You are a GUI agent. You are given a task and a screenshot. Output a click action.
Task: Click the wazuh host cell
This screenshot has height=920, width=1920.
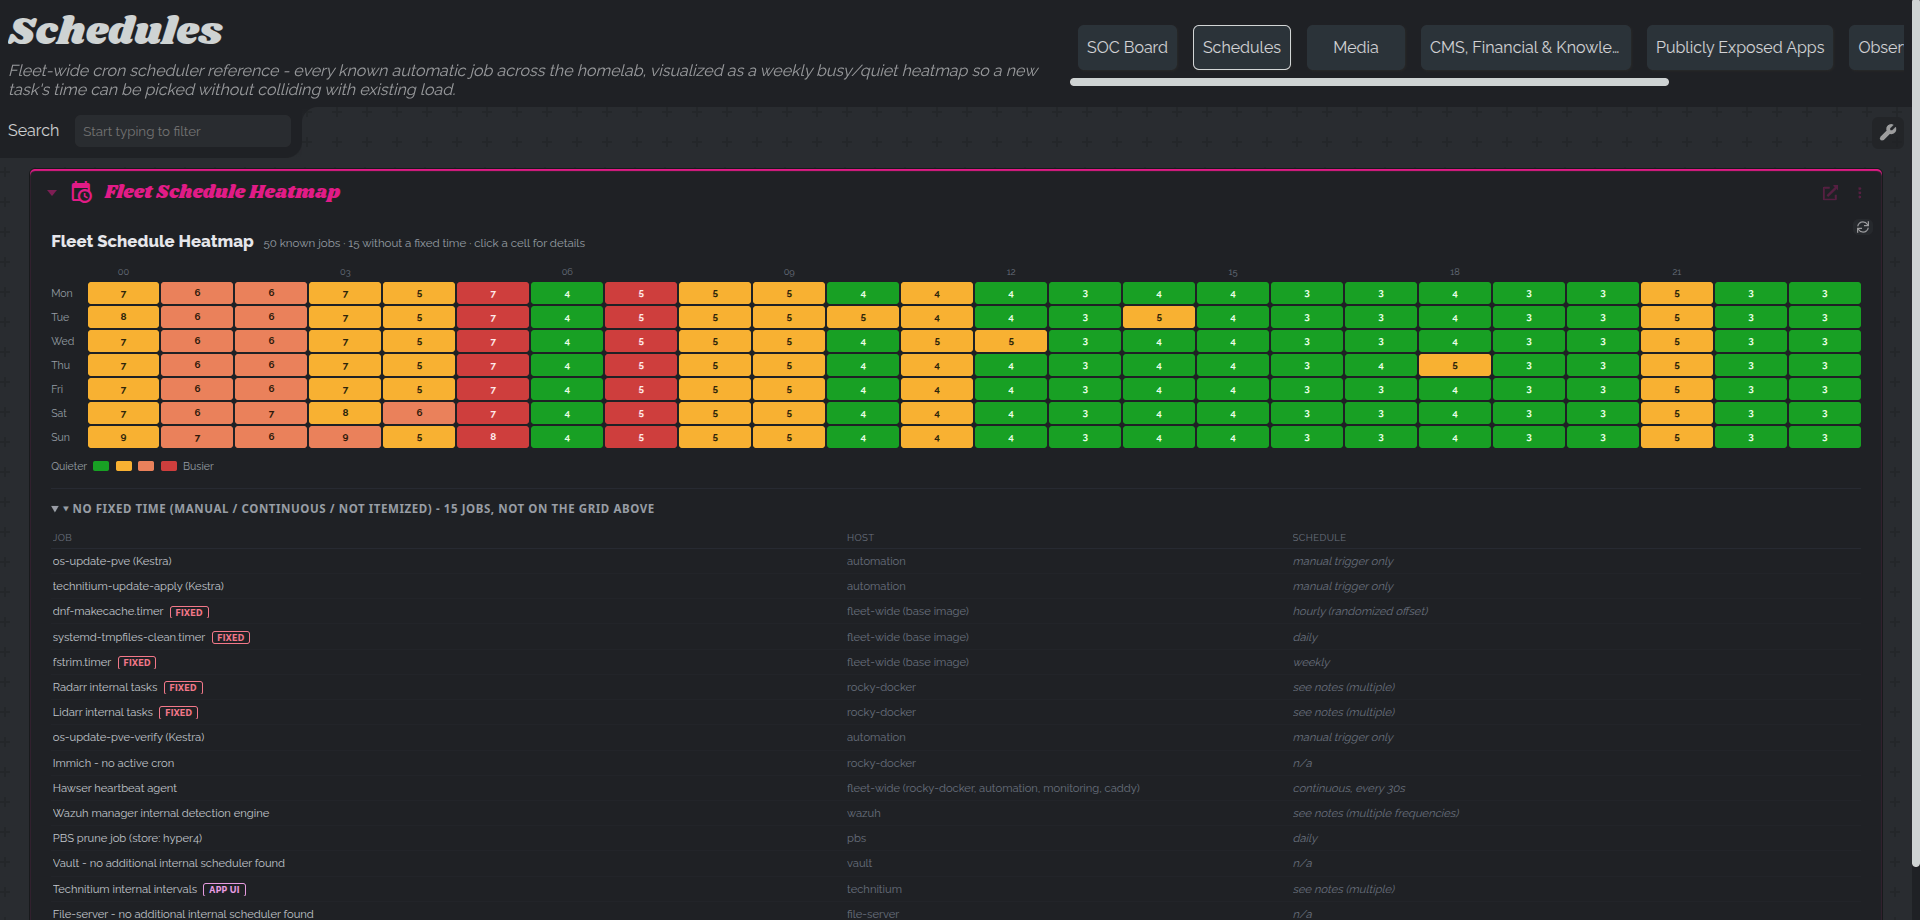864,813
